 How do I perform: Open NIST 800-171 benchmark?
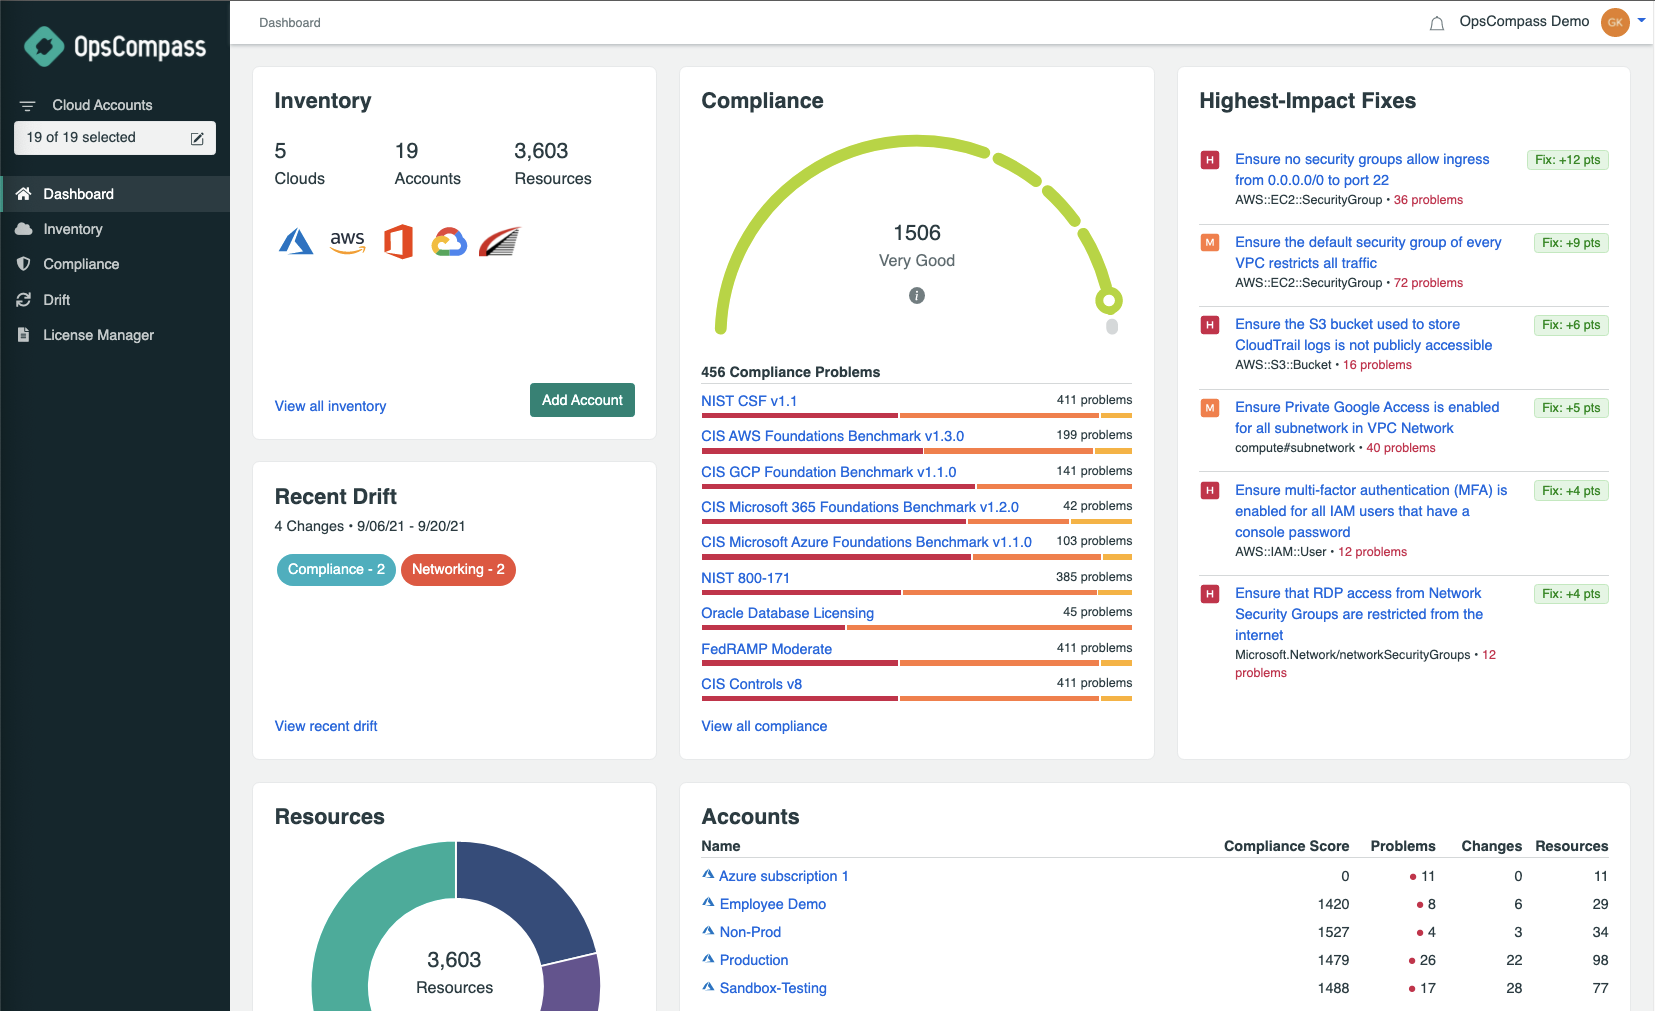click(745, 578)
